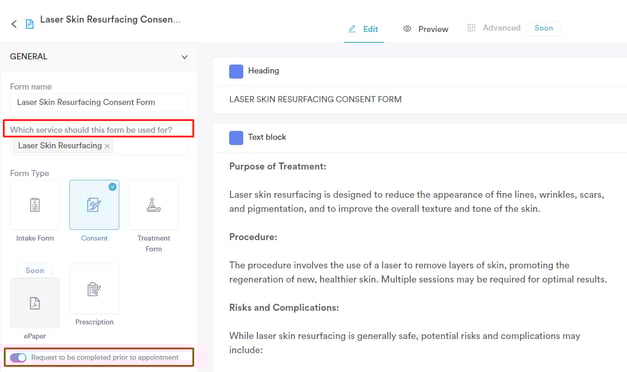Screen dimensions: 627x372
Task: Select the Prescription form type icon
Action: 94,289
